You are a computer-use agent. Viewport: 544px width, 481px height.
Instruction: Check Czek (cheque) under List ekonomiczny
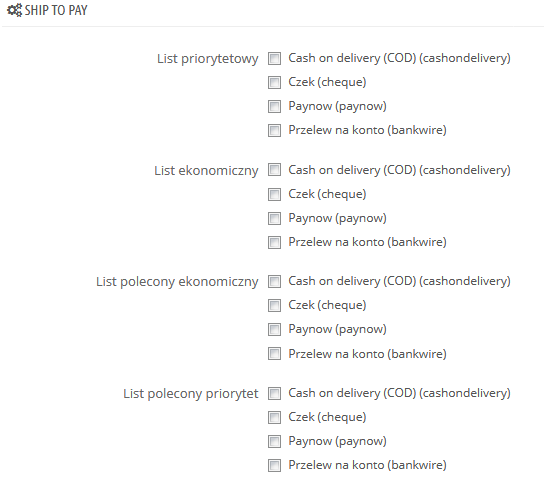coord(274,195)
